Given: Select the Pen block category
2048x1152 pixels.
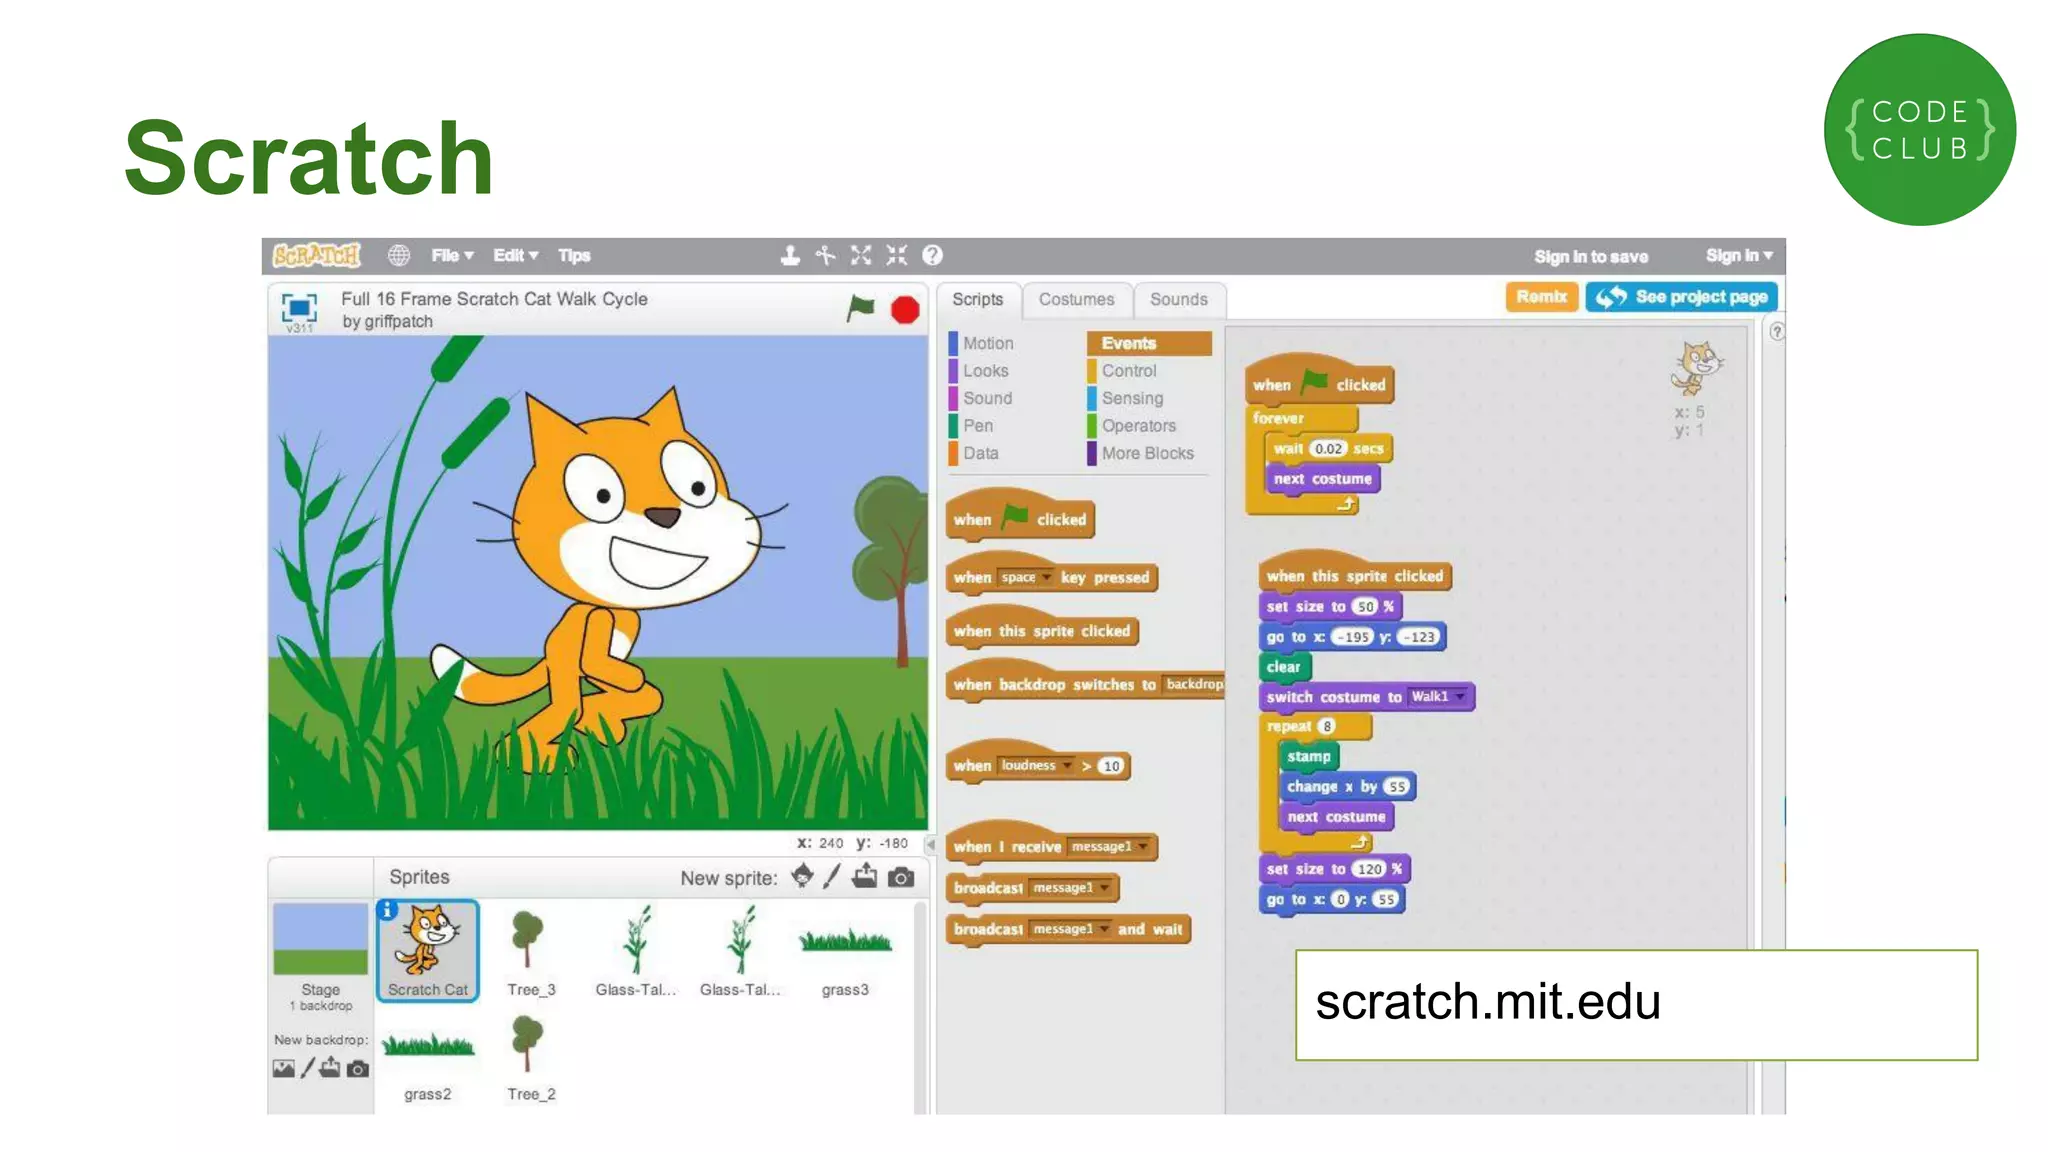Looking at the screenshot, I should [978, 426].
